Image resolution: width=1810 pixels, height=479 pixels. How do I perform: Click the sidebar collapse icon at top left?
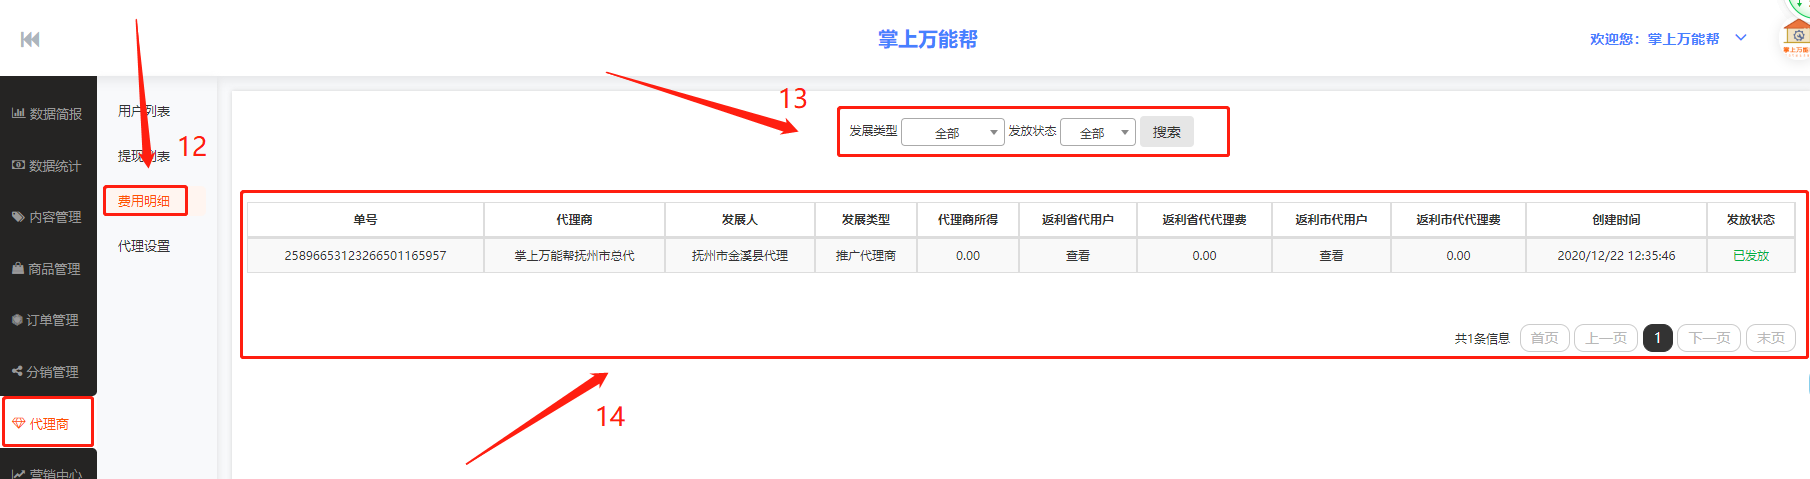(30, 39)
